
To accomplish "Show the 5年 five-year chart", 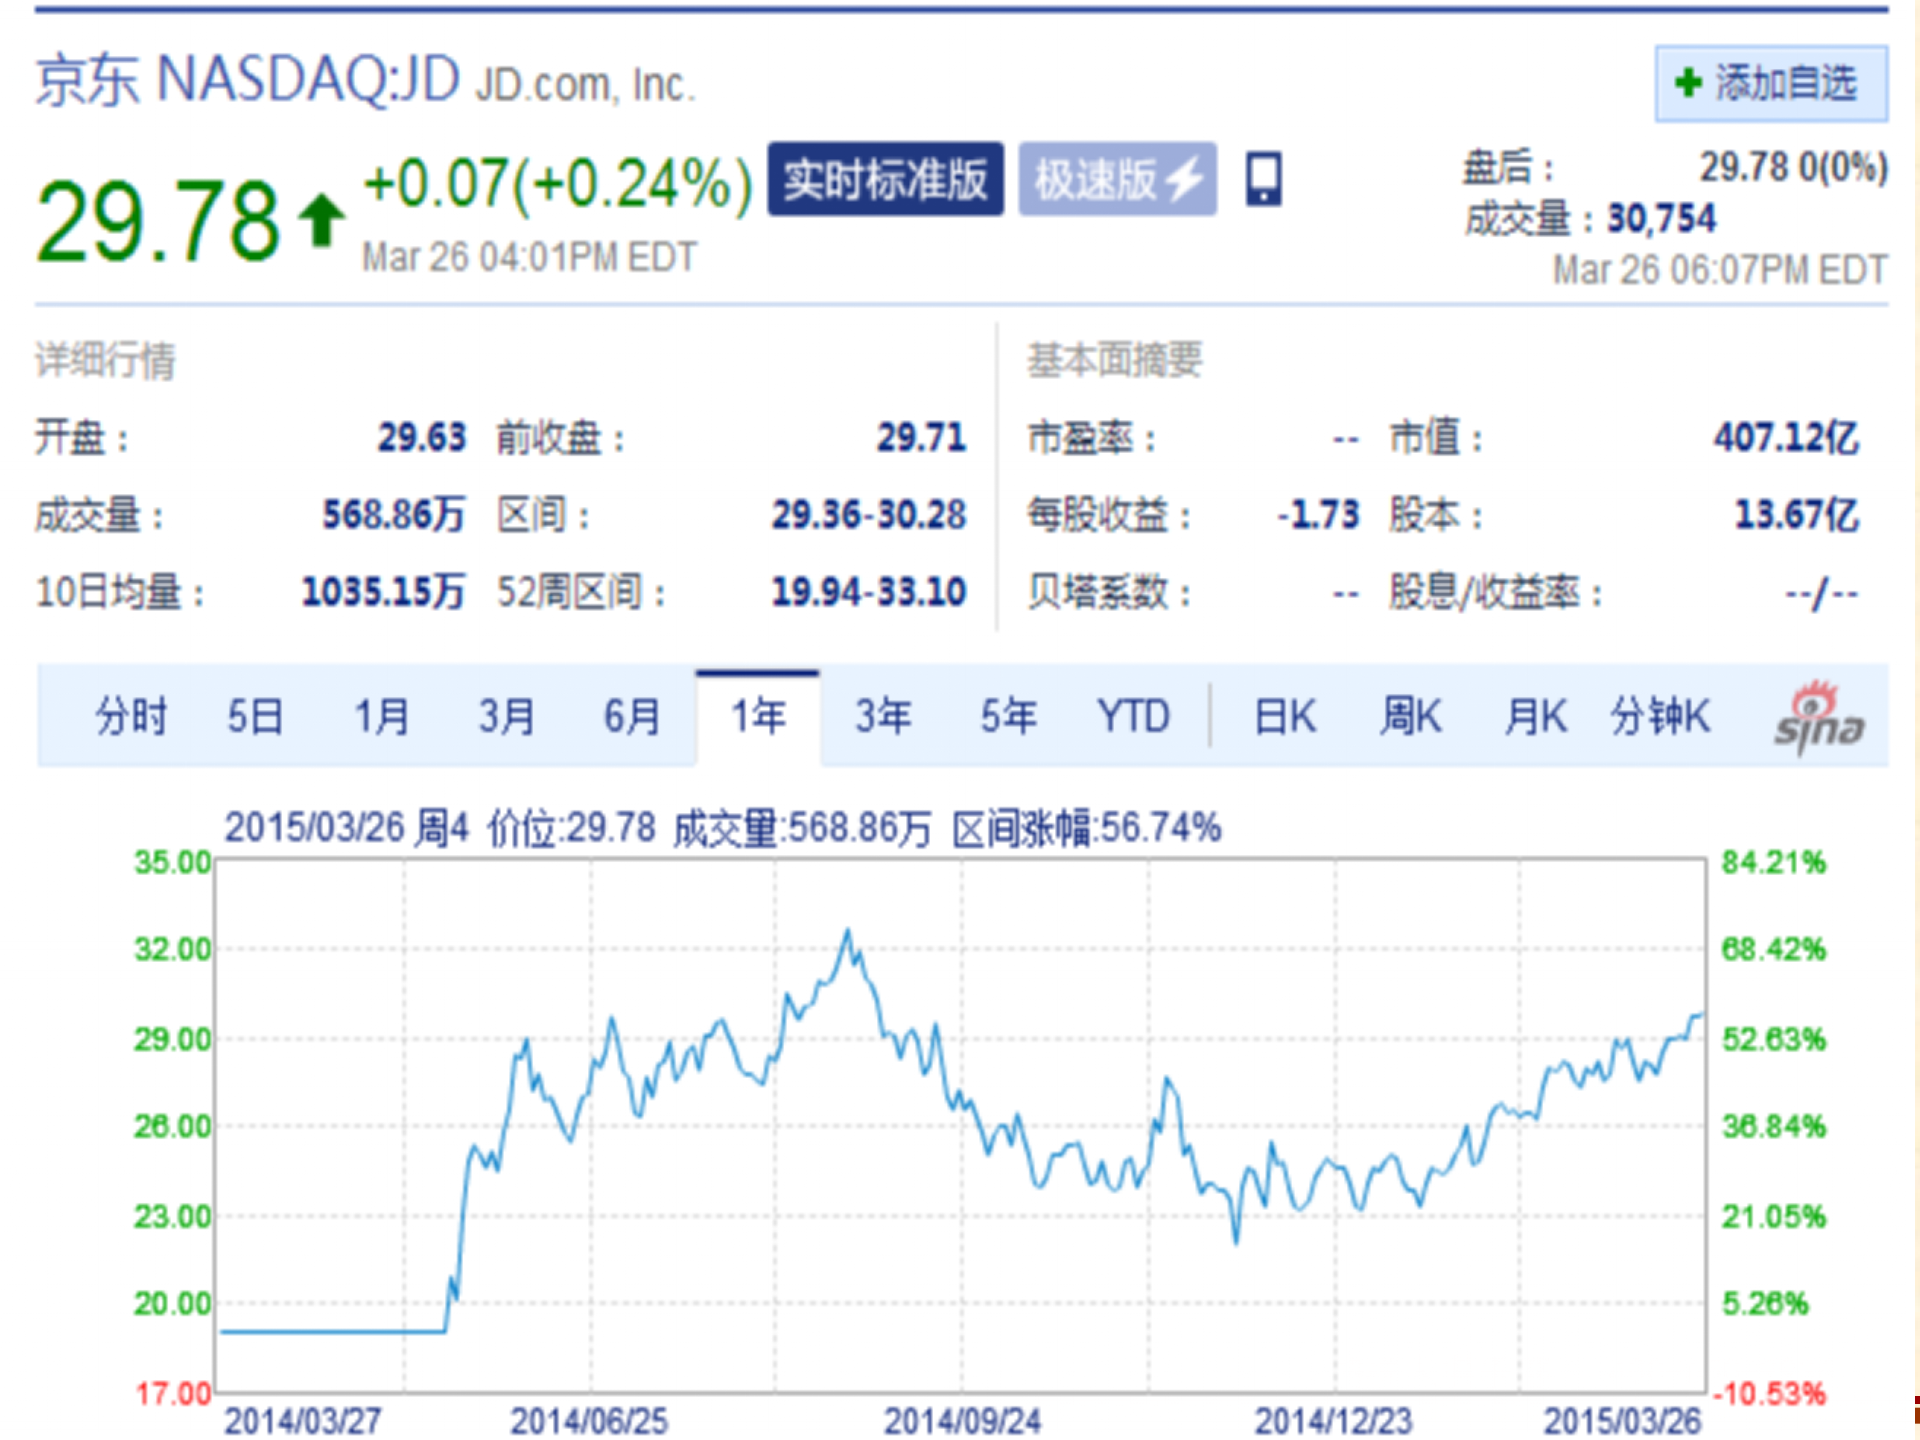I will point(1008,717).
